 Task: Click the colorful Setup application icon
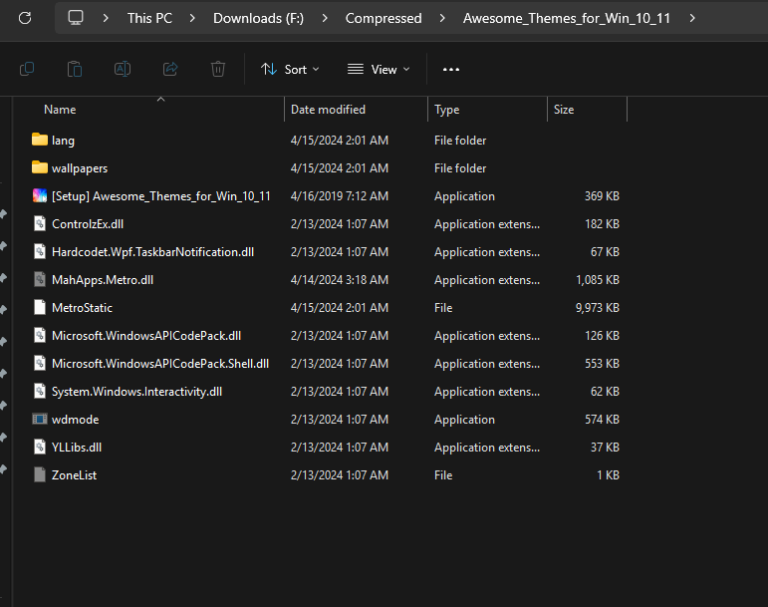coord(40,195)
